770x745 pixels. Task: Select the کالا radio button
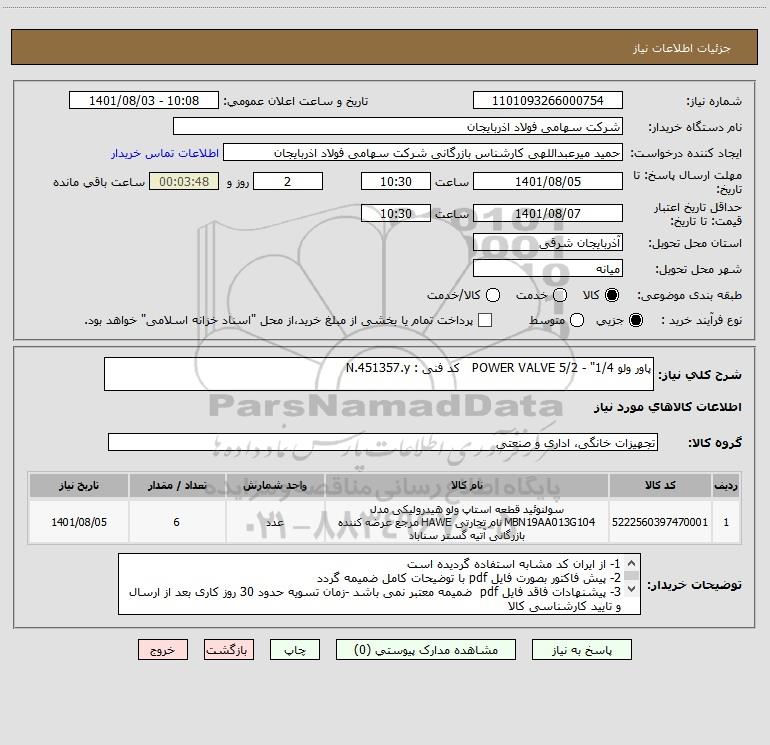tap(612, 295)
